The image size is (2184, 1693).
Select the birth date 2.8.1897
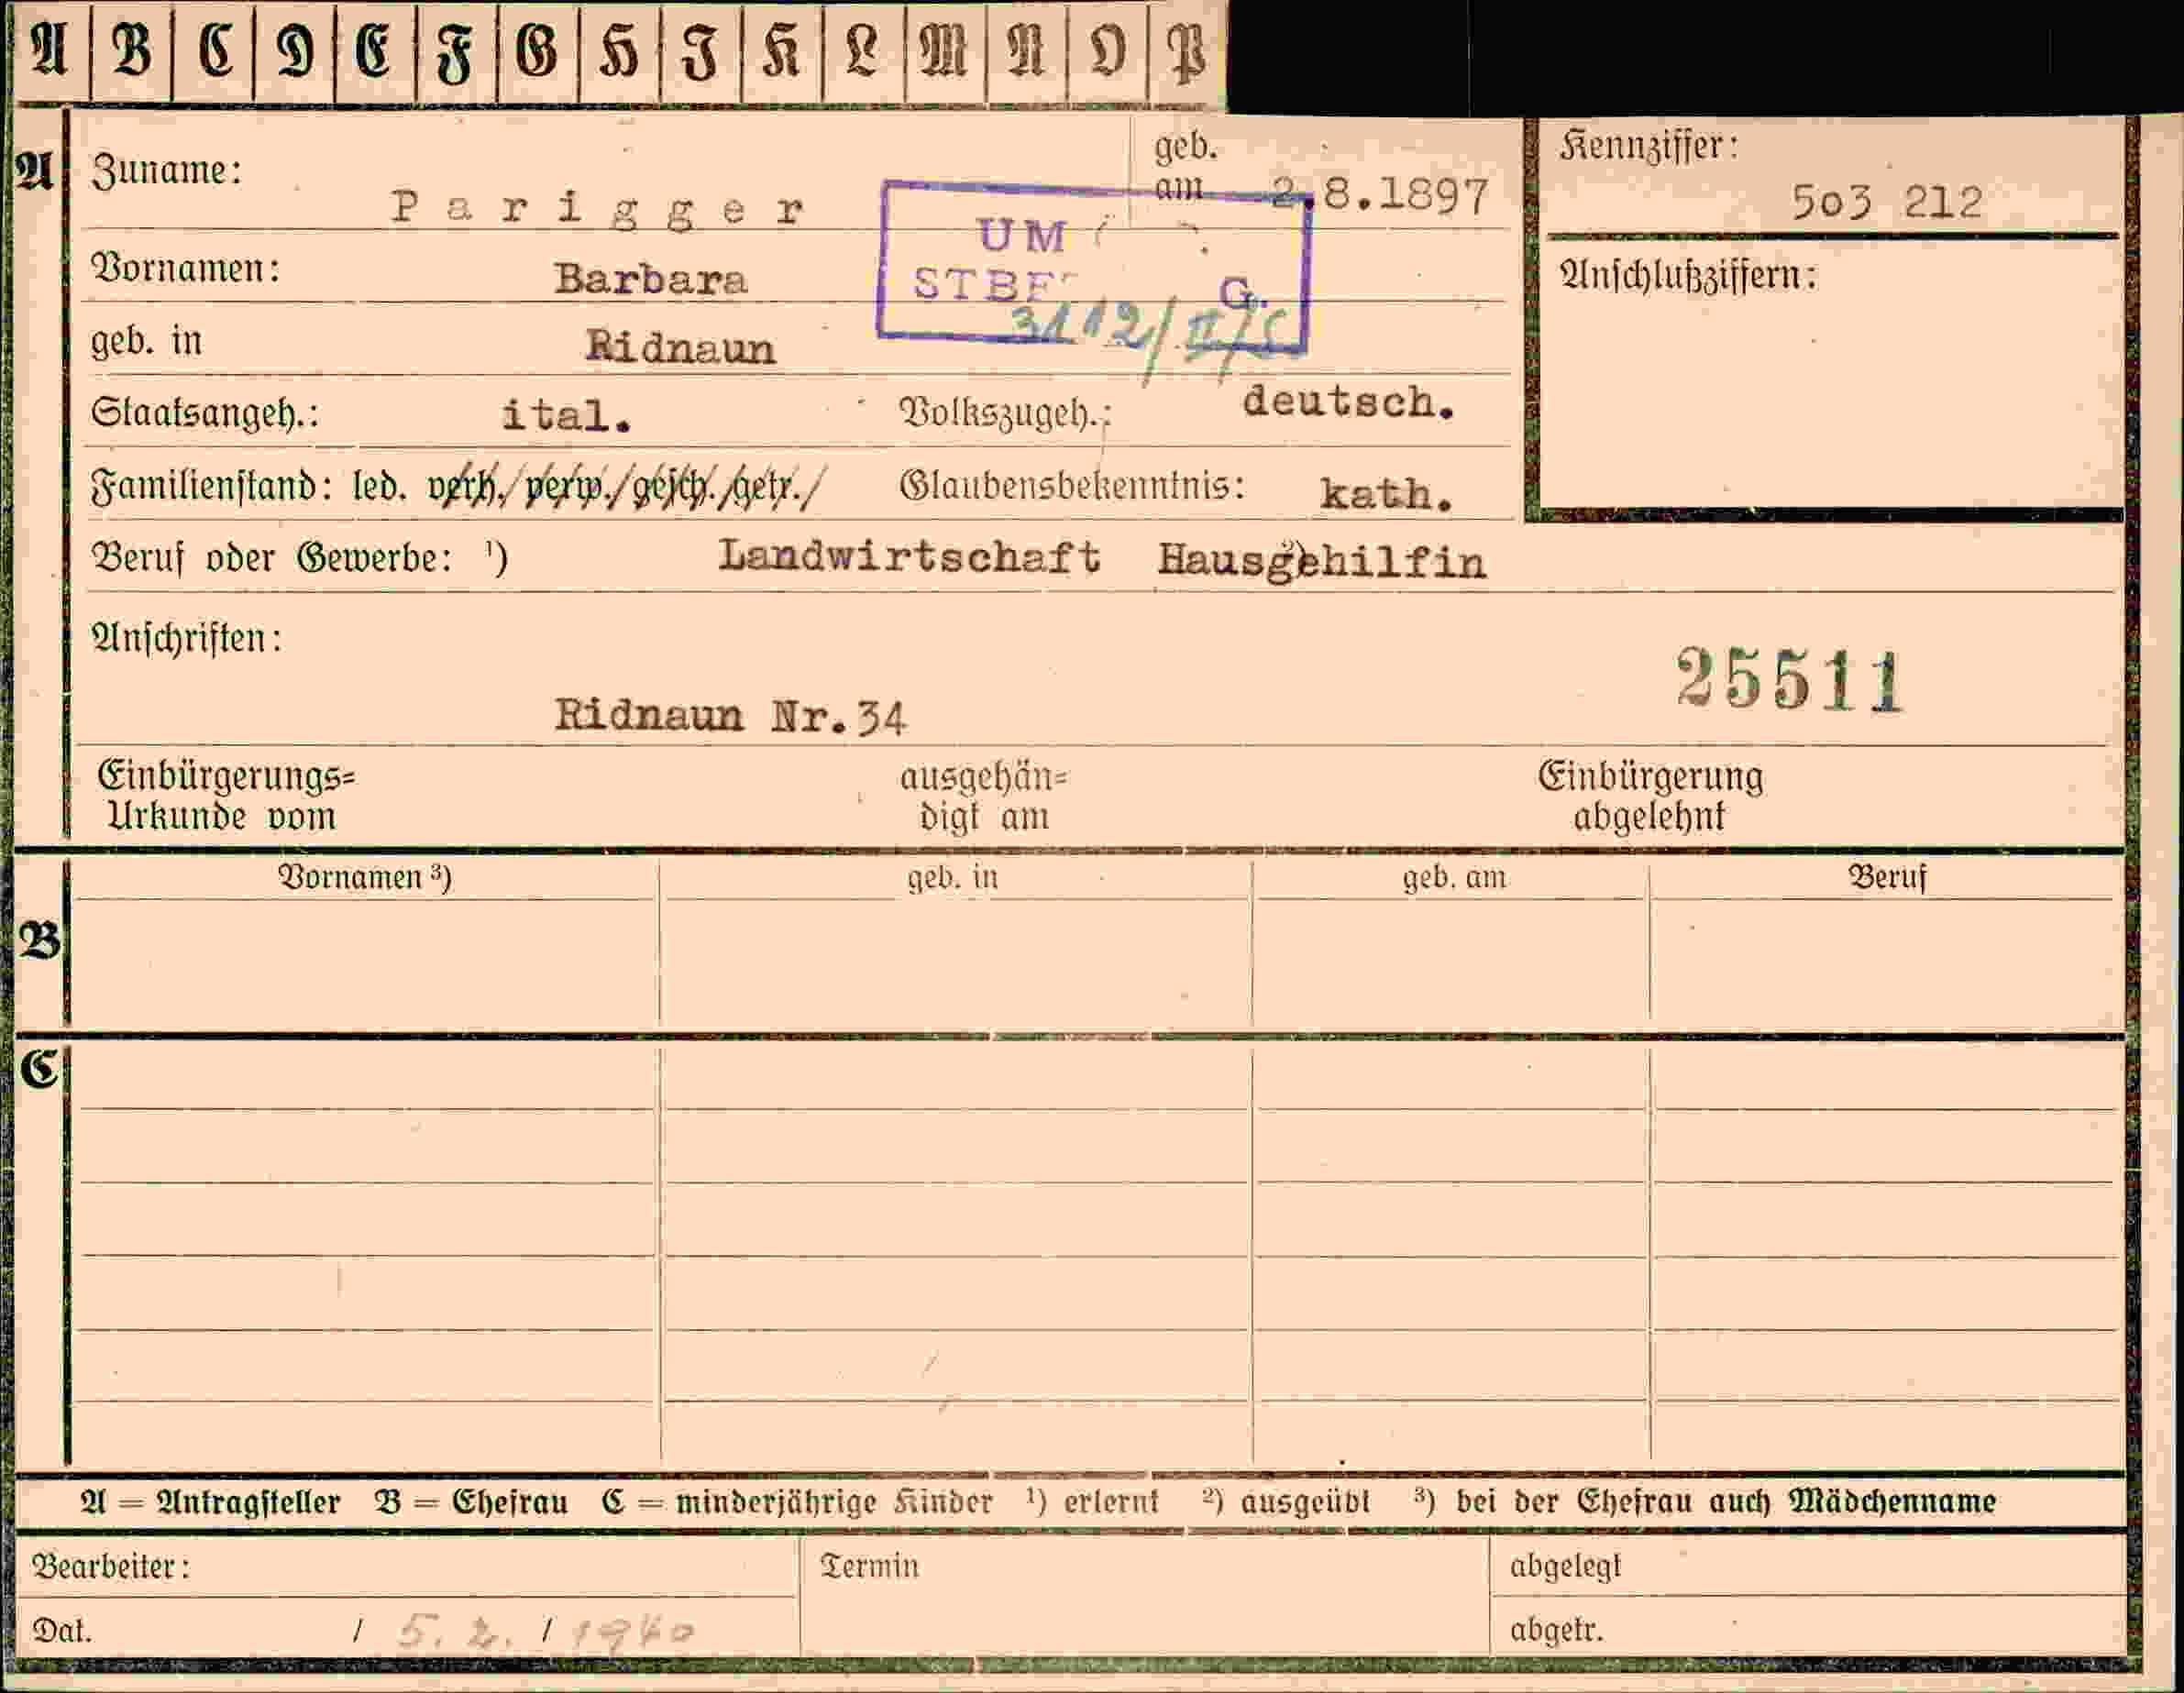point(1381,195)
